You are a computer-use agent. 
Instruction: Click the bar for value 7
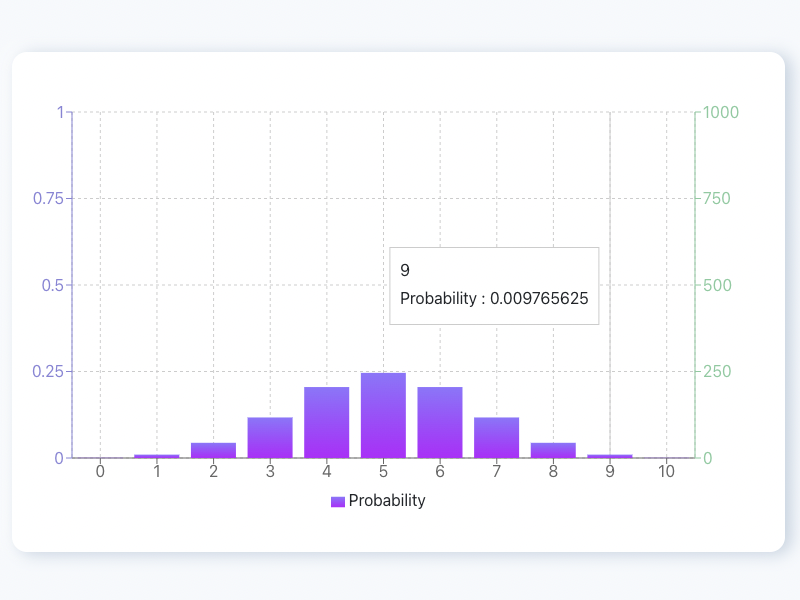496,437
